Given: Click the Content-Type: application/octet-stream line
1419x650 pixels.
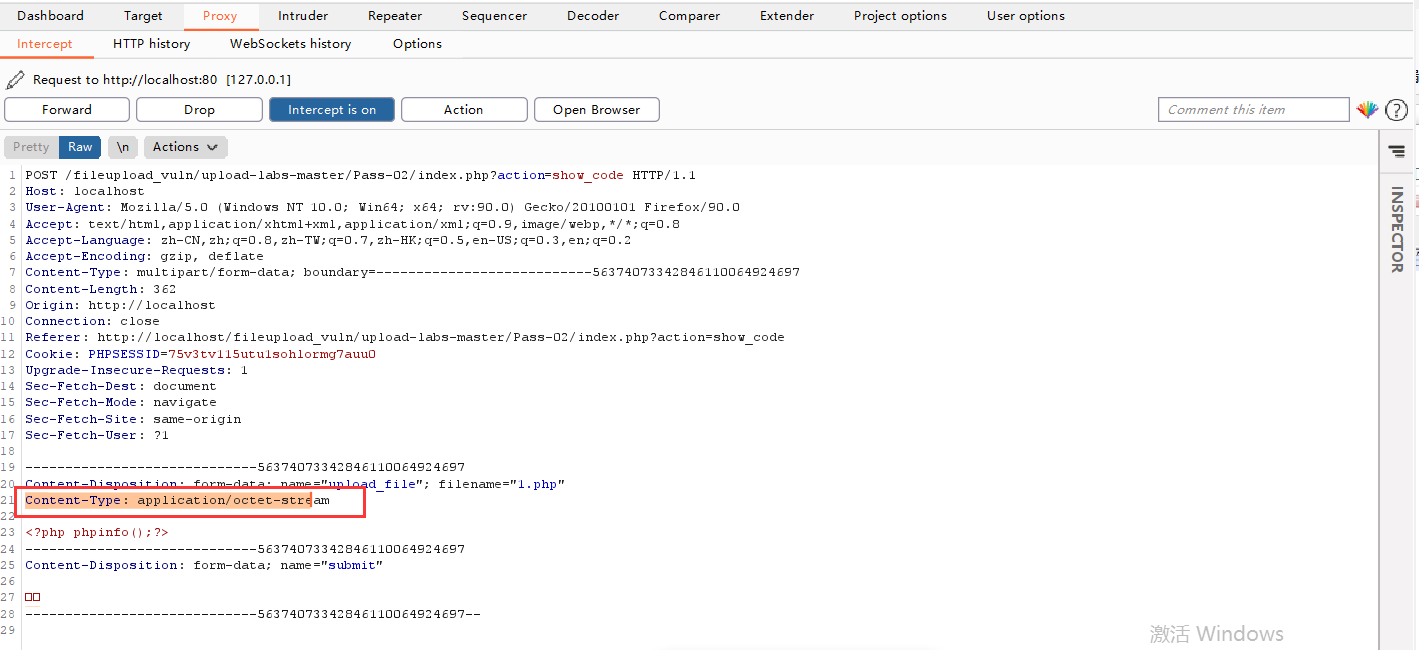Looking at the screenshot, I should click(177, 500).
